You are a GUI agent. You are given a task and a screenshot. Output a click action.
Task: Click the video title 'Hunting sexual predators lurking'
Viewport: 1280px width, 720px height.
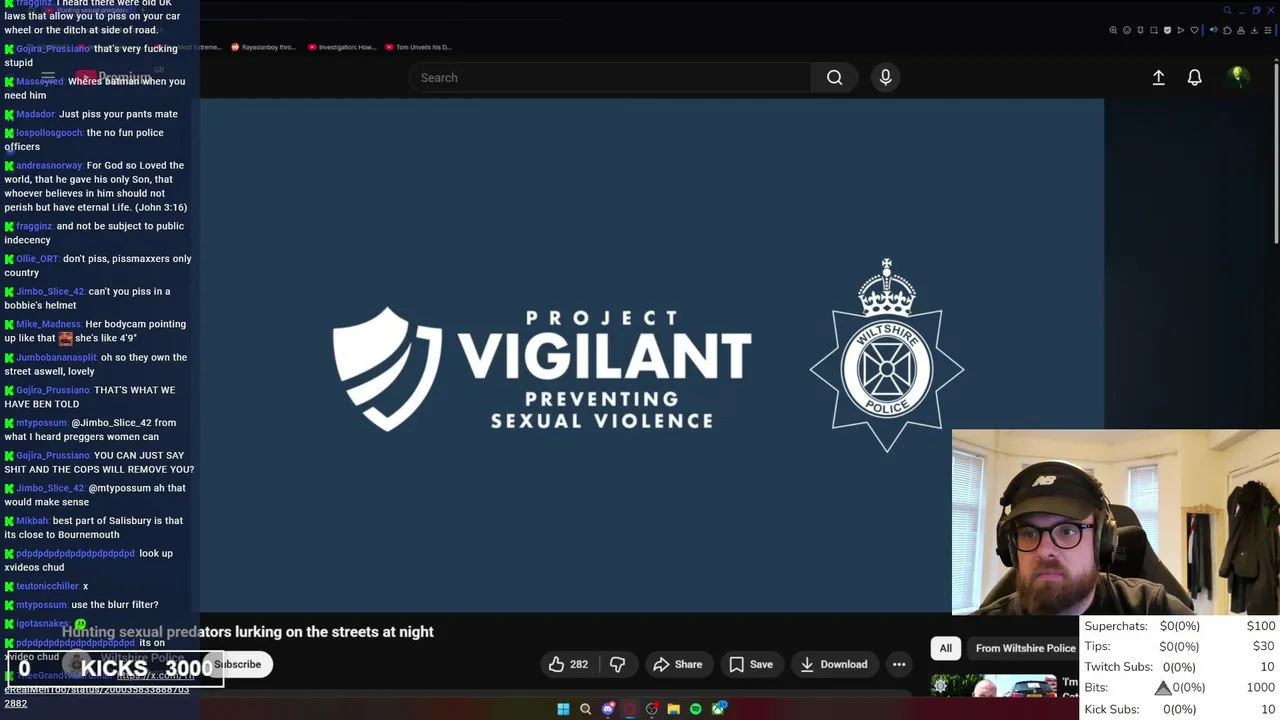pos(248,631)
